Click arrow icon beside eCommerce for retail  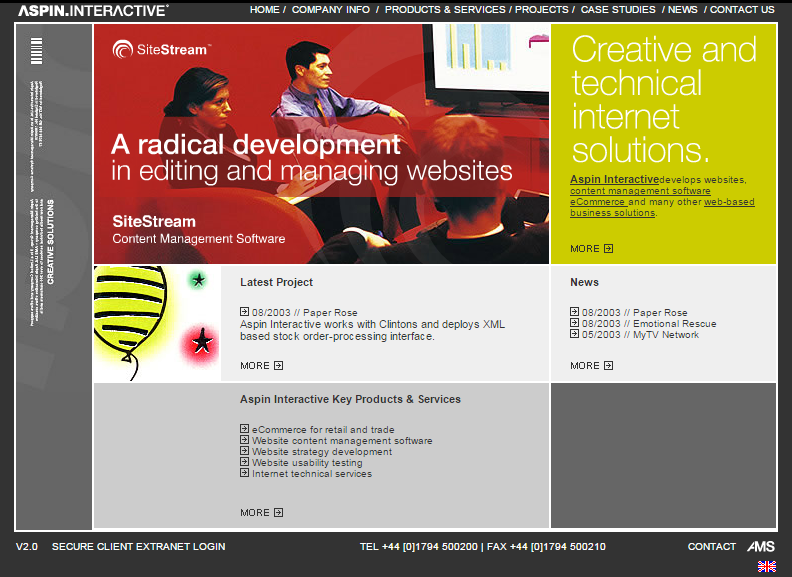(244, 428)
